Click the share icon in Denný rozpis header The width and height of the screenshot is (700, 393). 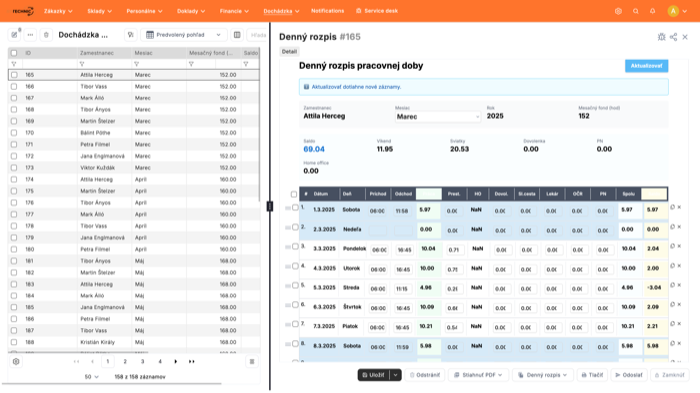[x=673, y=37]
